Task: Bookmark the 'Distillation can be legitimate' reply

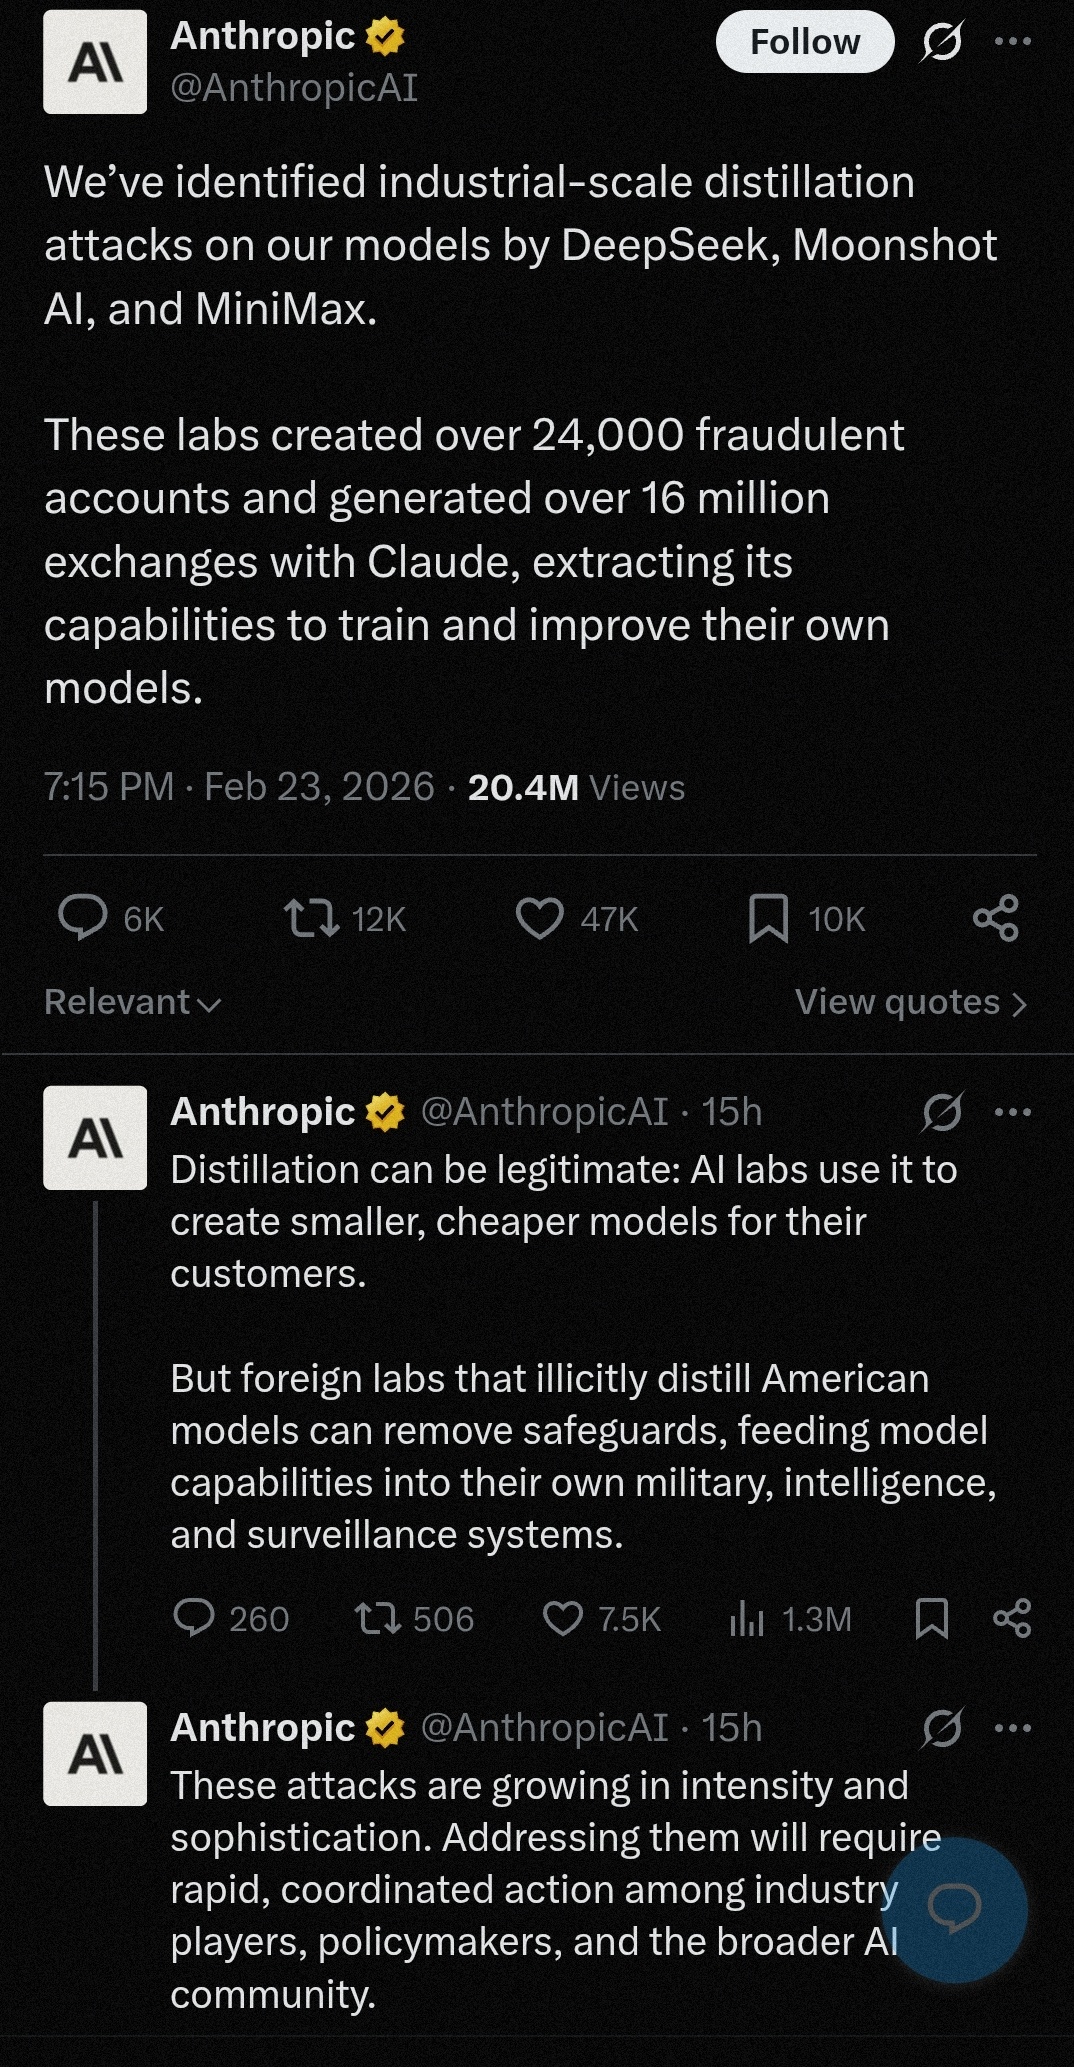Action: 932,1617
